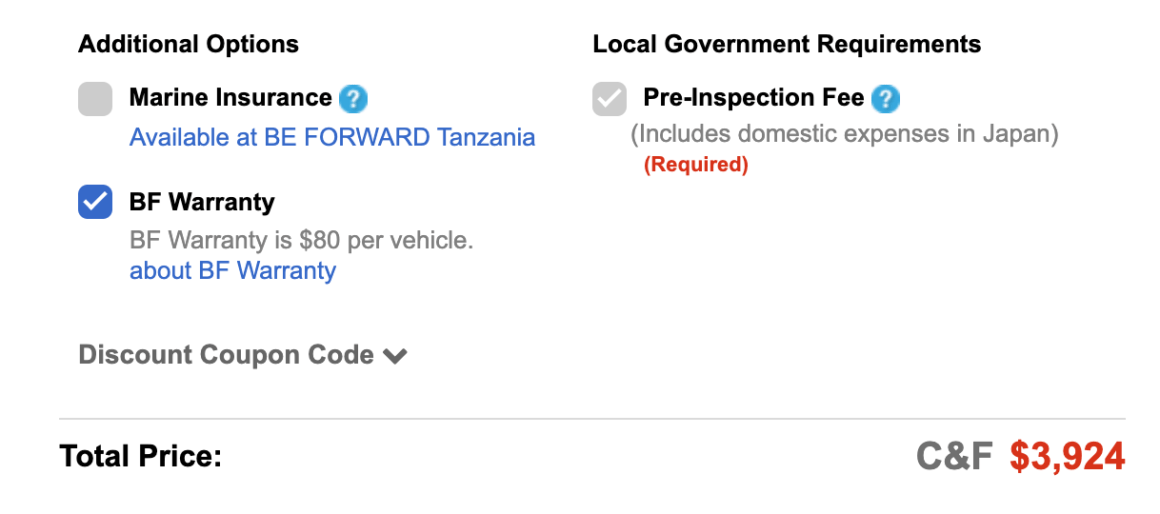Uncheck the BF Warranty checkbox
1160x514 pixels.
96,202
